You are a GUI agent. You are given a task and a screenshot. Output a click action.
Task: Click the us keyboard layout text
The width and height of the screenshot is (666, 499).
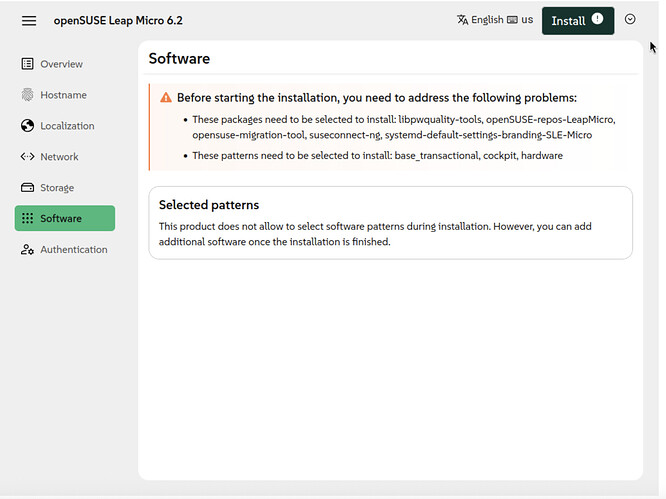pyautogui.click(x=527, y=20)
